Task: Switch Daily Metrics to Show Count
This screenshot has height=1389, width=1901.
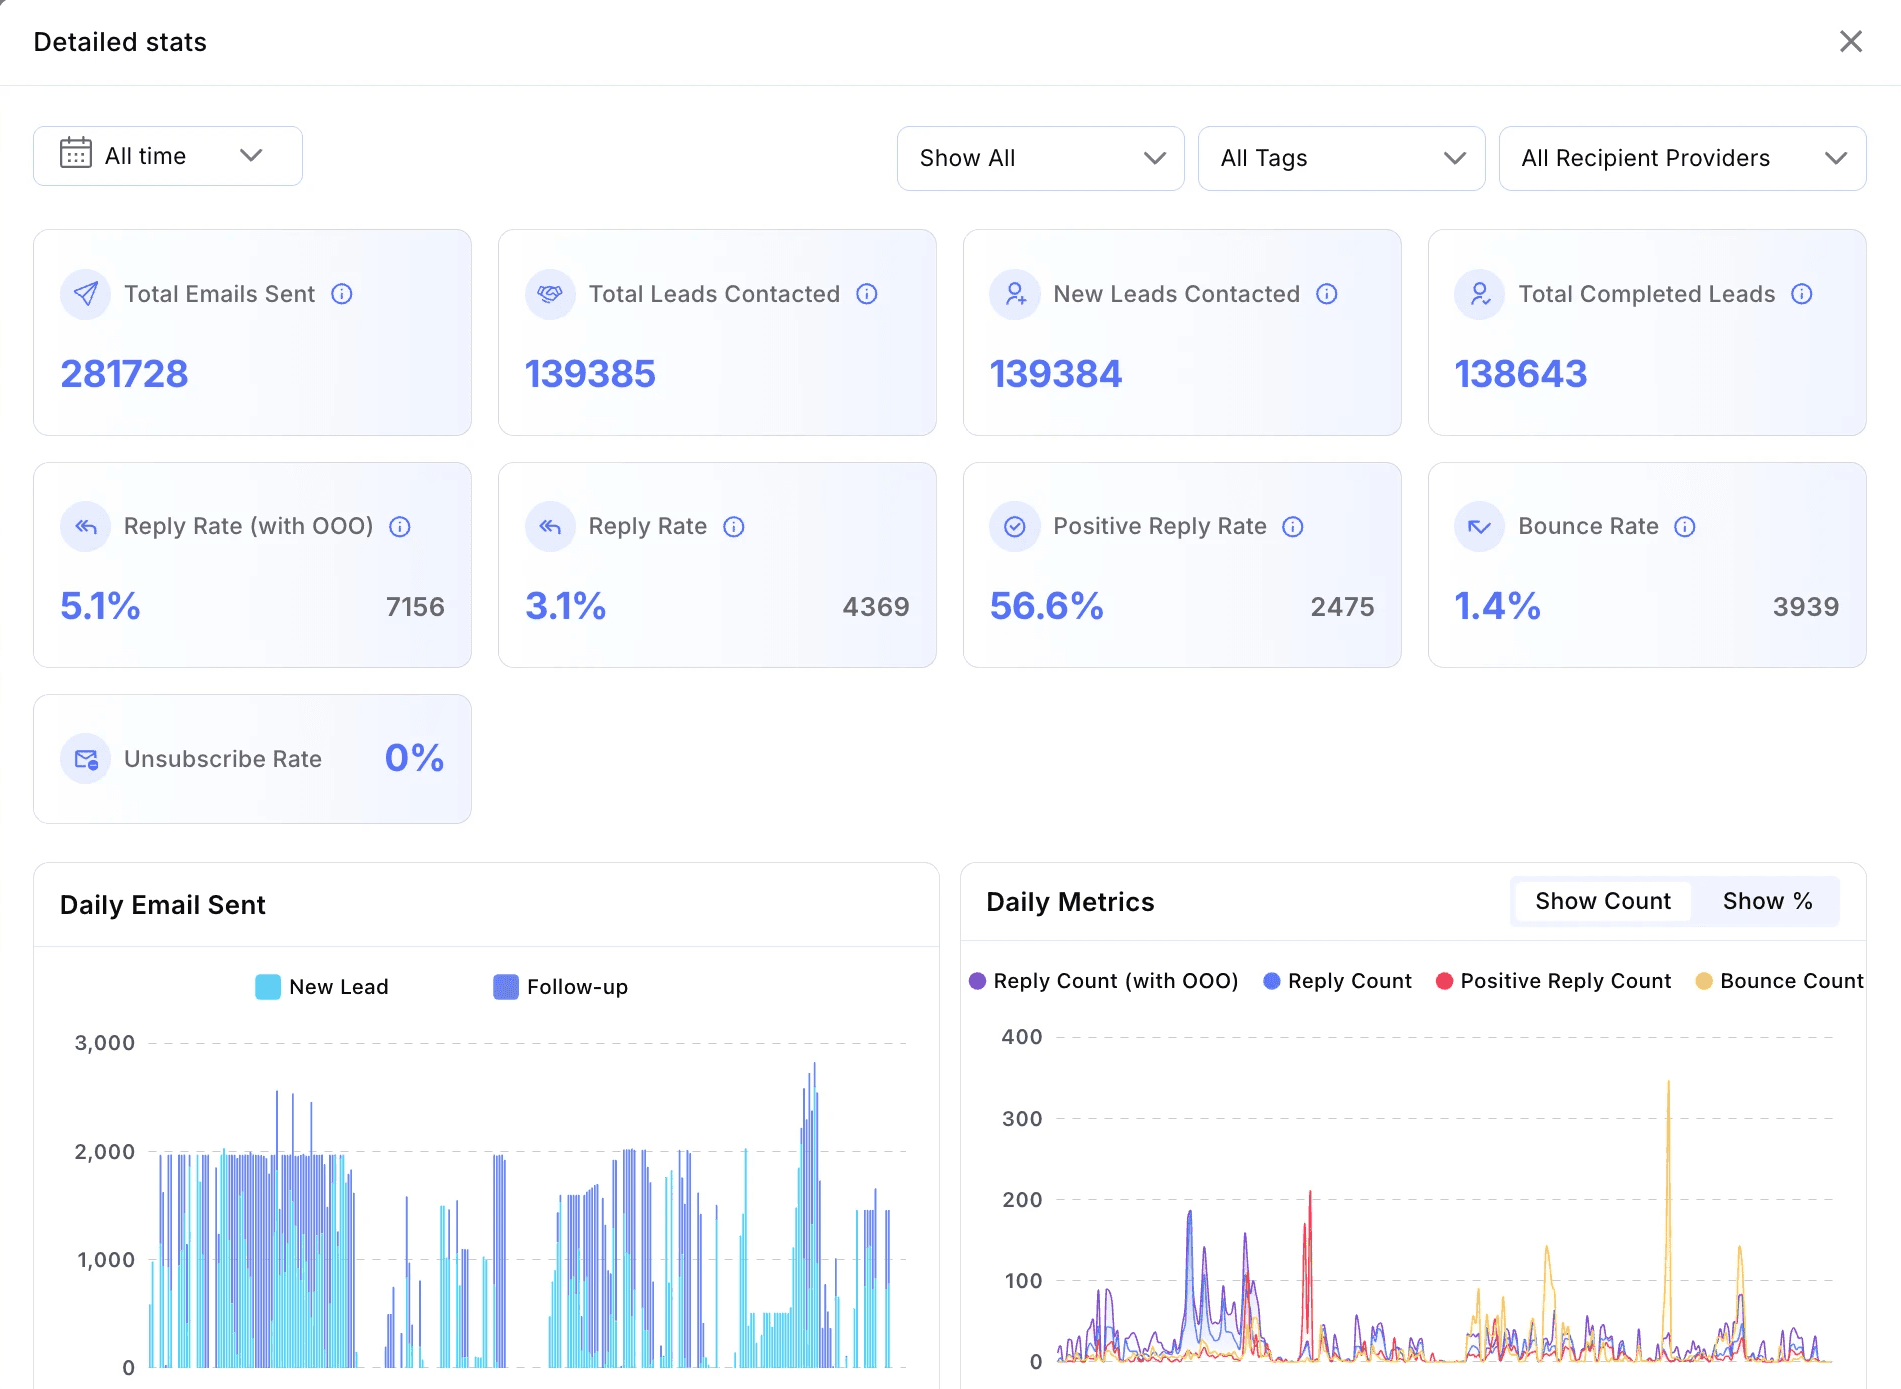Action: point(1603,901)
